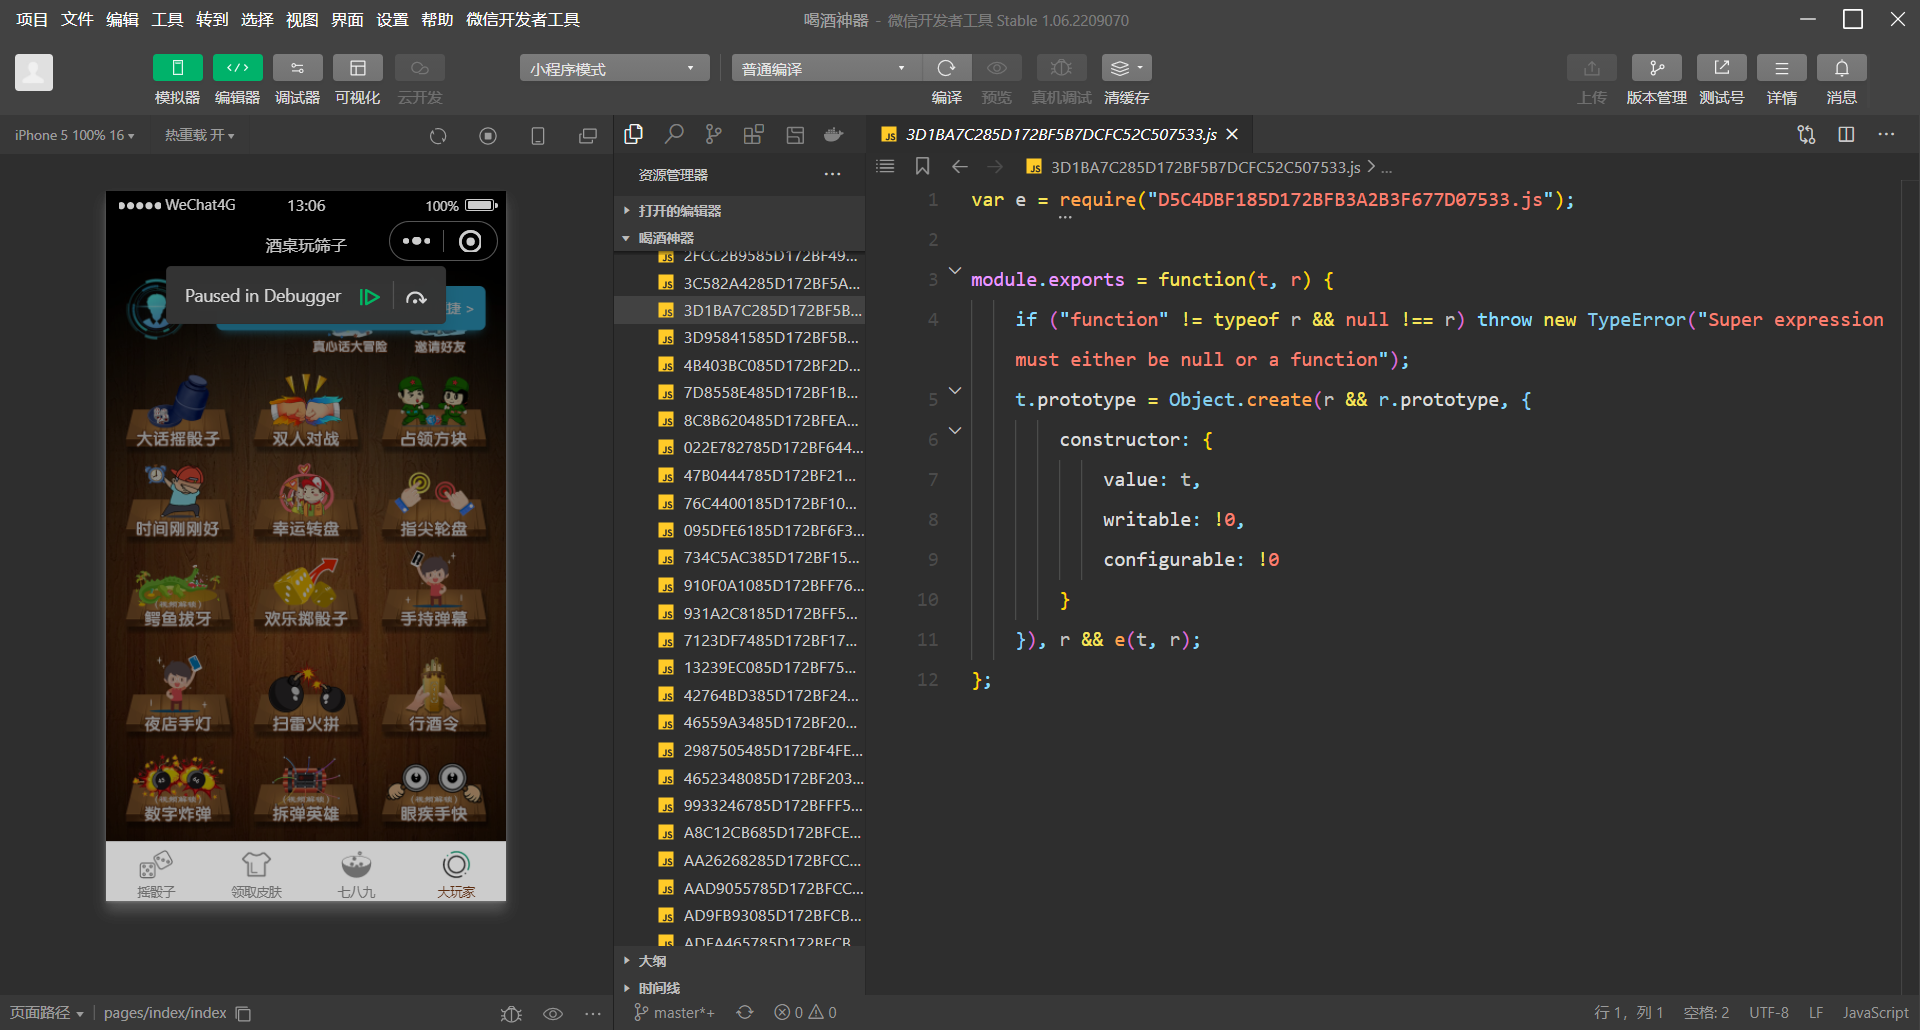This screenshot has width=1920, height=1030.
Task: Click the detach simulator window icon
Action: pos(588,136)
